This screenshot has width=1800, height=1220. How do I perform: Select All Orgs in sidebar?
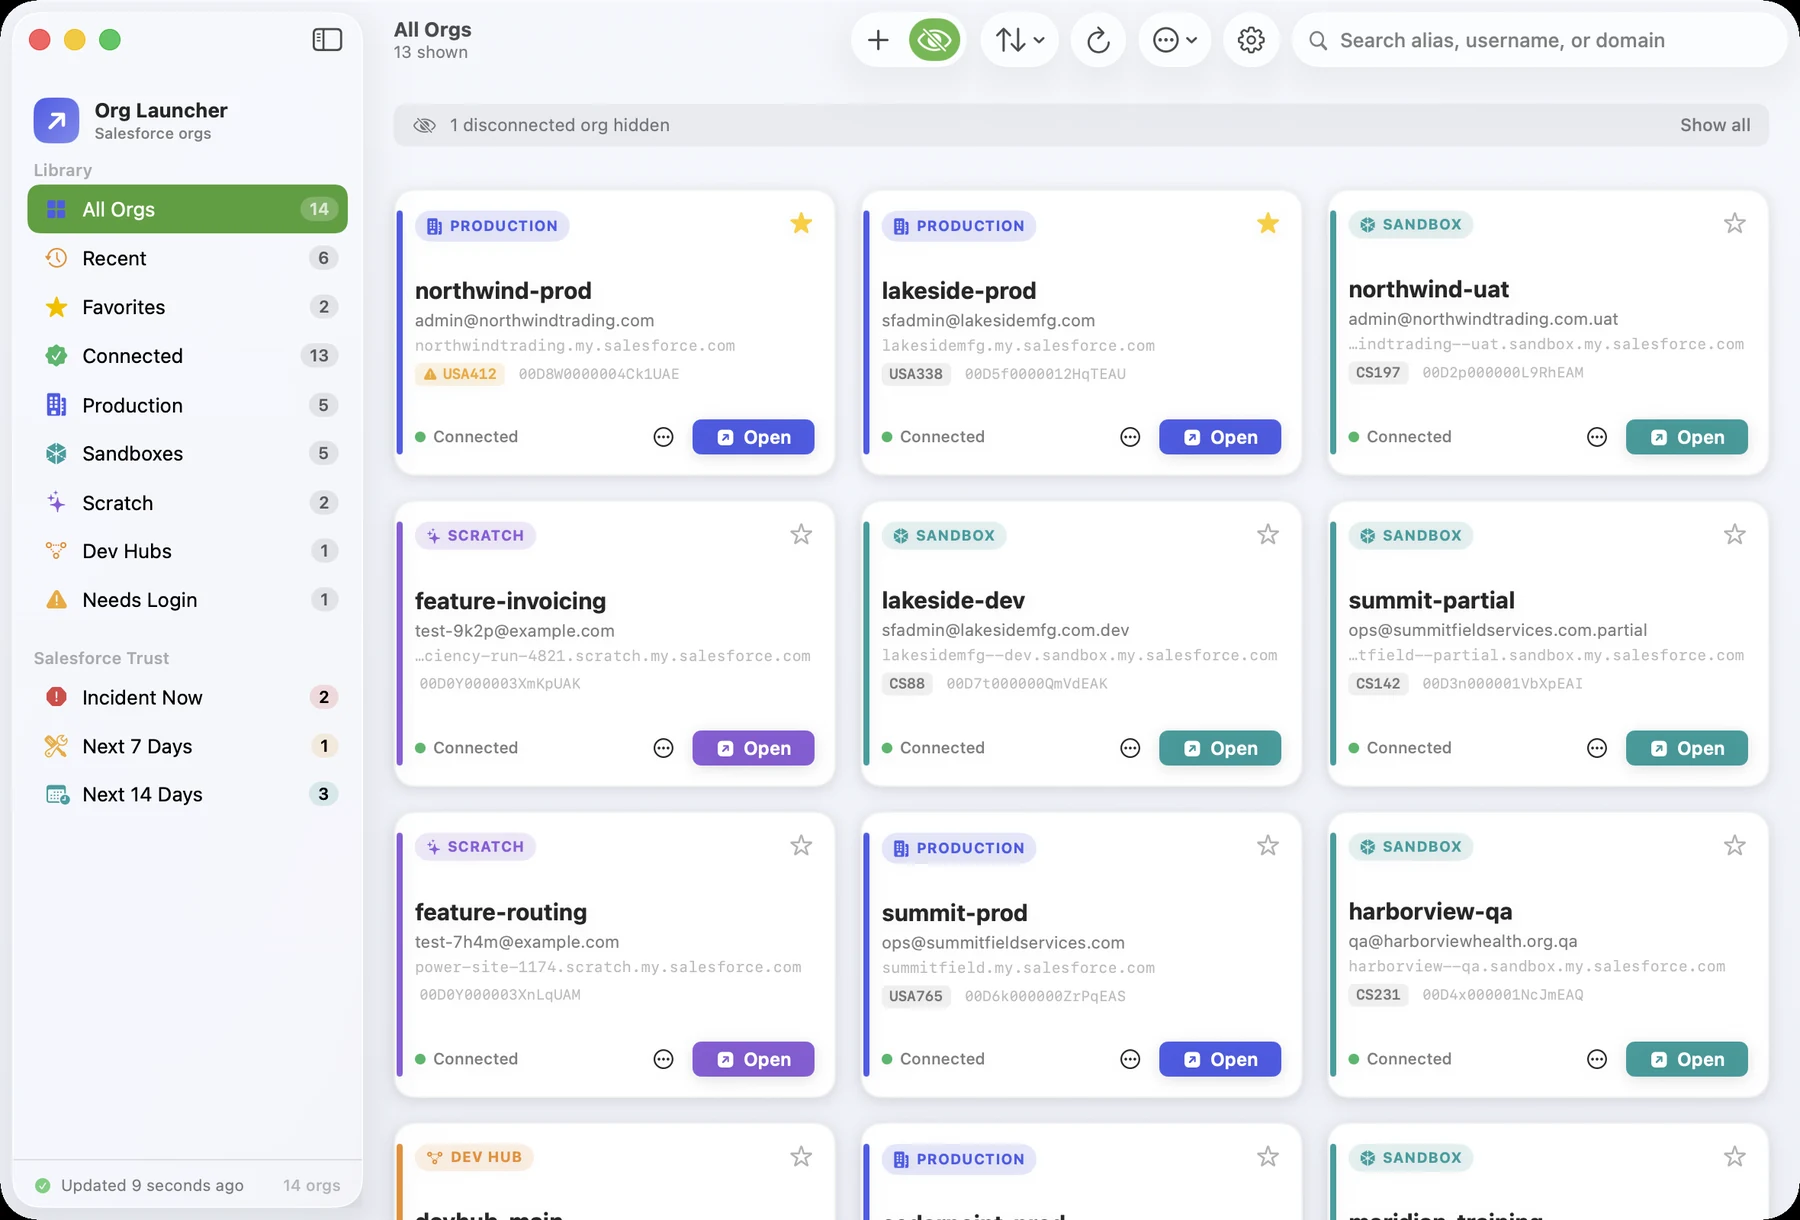pyautogui.click(x=187, y=209)
